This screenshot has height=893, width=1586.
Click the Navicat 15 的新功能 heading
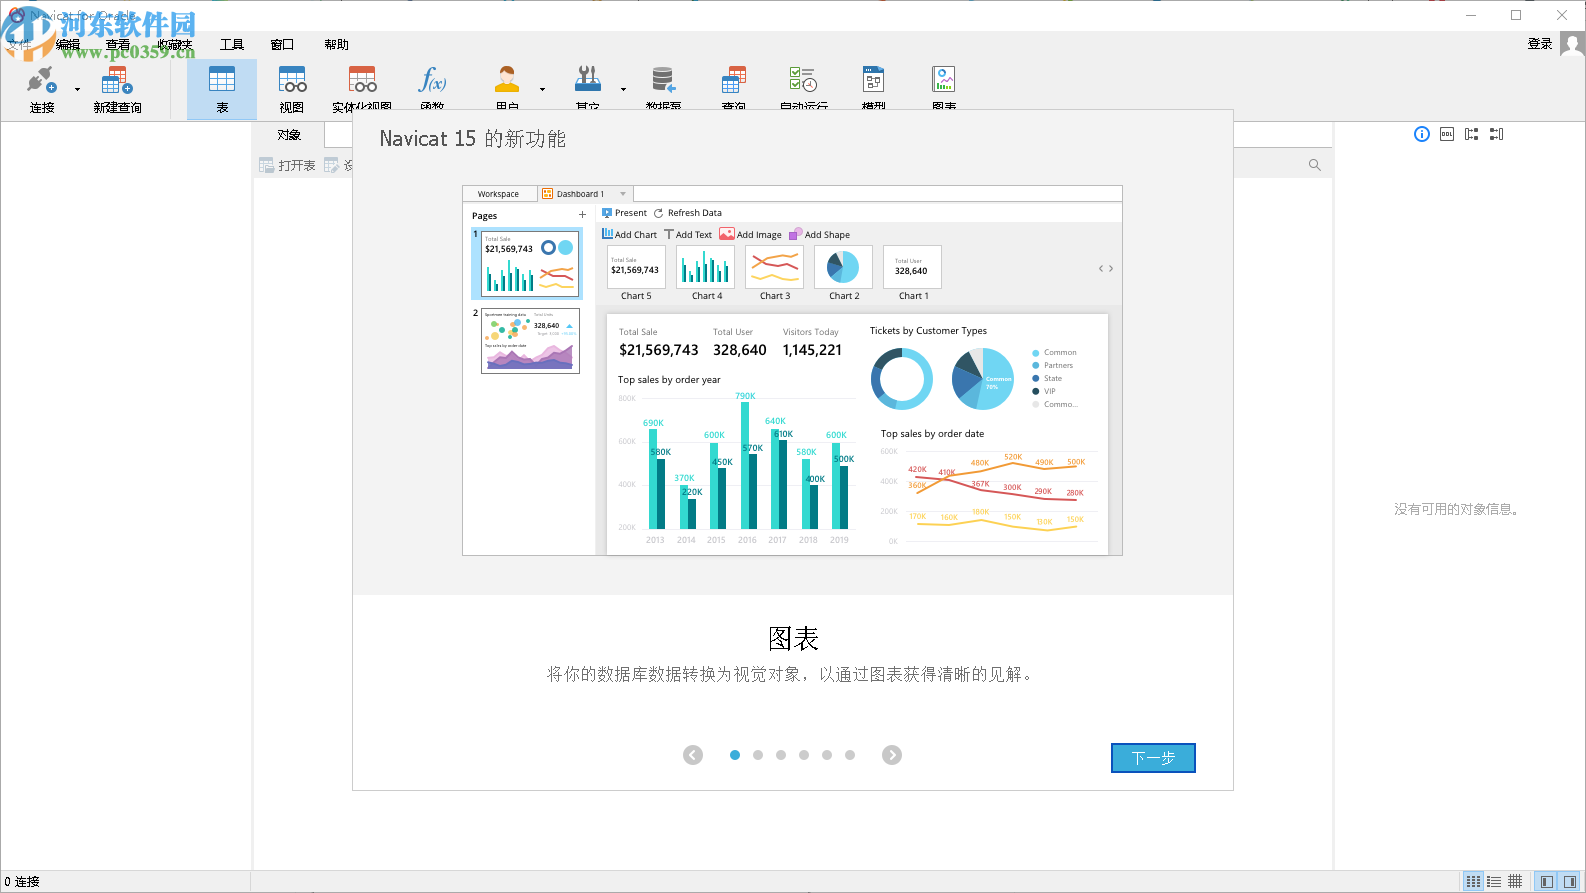tap(473, 139)
